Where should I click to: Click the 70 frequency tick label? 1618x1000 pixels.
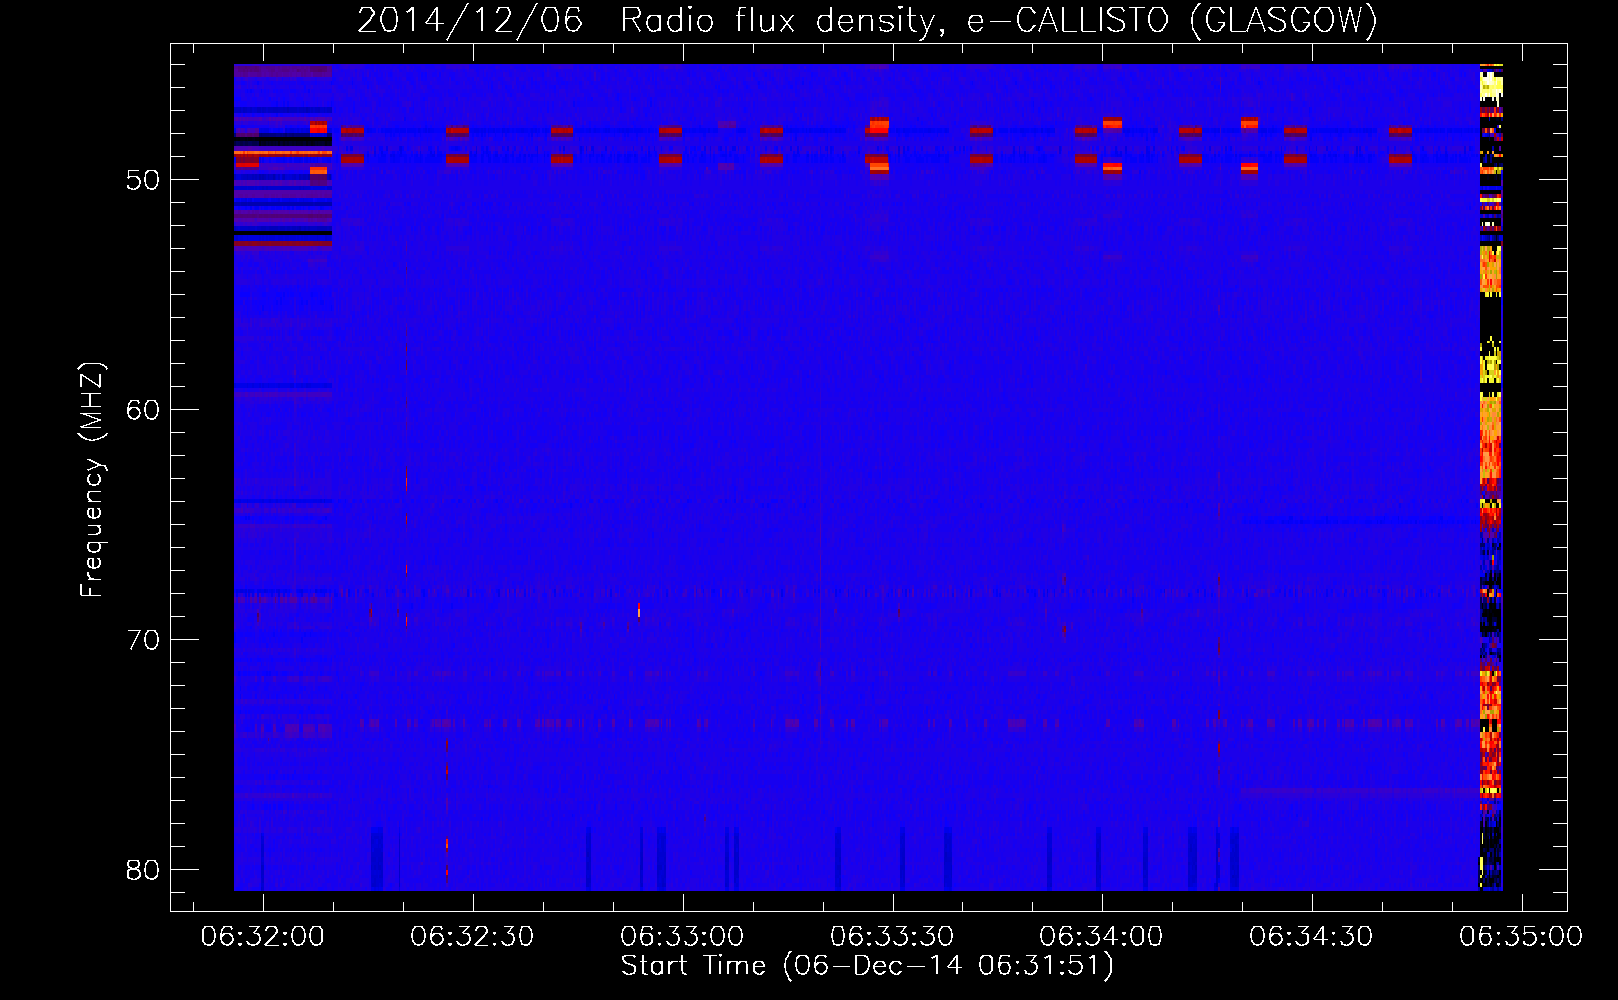(144, 640)
